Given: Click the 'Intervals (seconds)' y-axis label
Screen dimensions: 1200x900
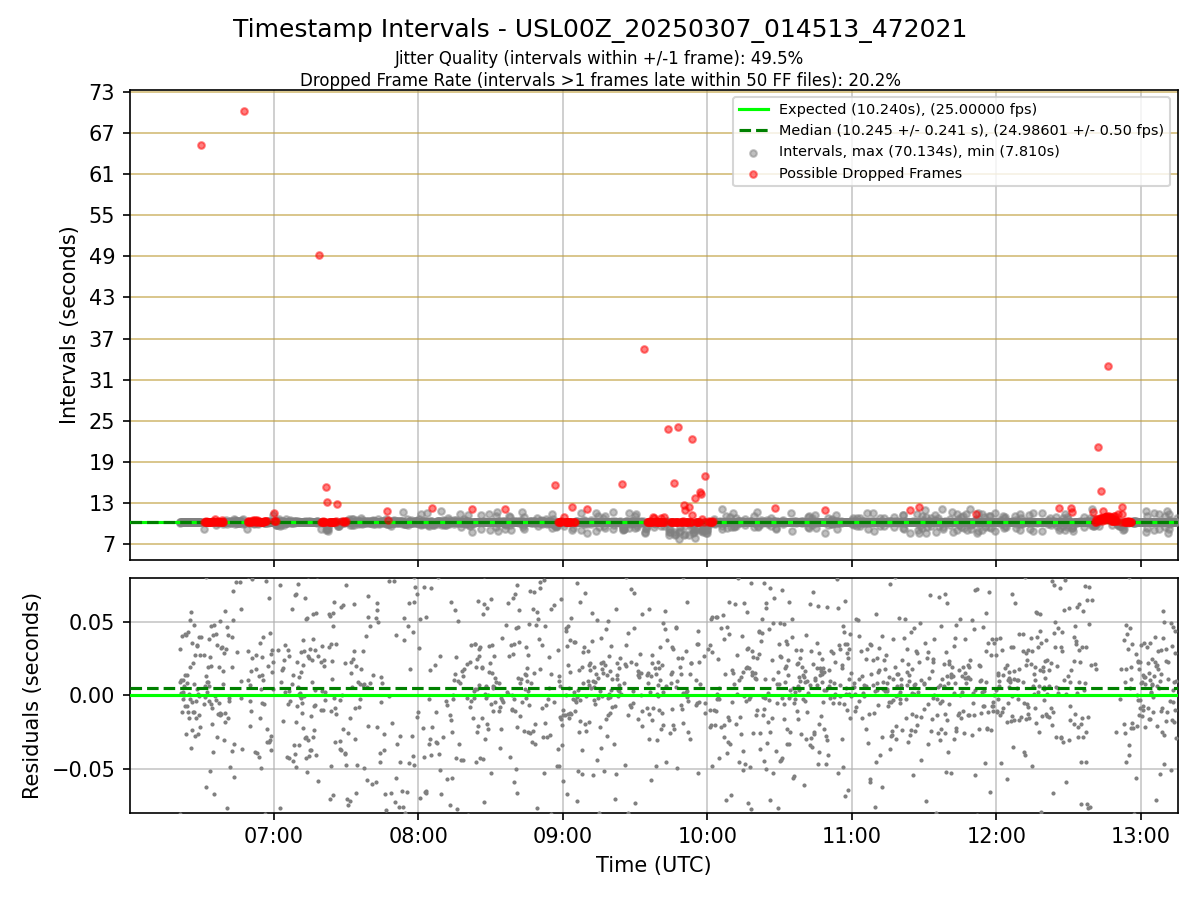Looking at the screenshot, I should point(69,325).
